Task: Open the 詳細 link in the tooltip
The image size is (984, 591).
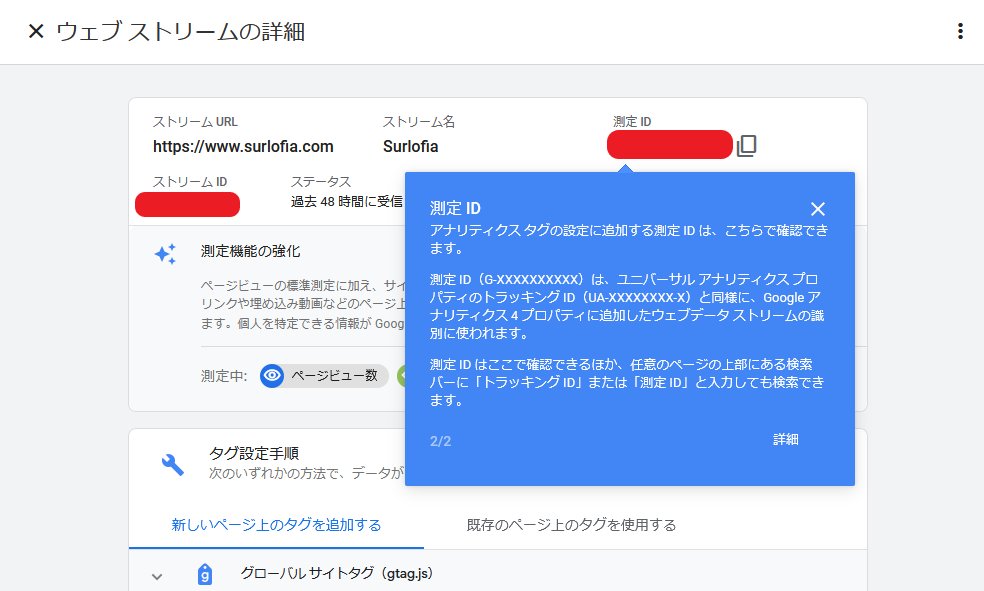Action: pyautogui.click(x=786, y=440)
